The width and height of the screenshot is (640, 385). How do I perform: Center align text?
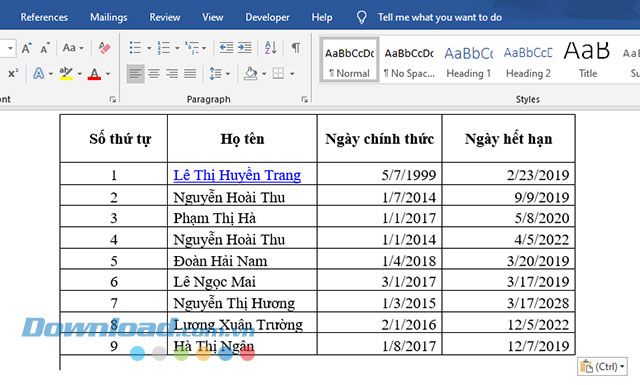point(154,74)
